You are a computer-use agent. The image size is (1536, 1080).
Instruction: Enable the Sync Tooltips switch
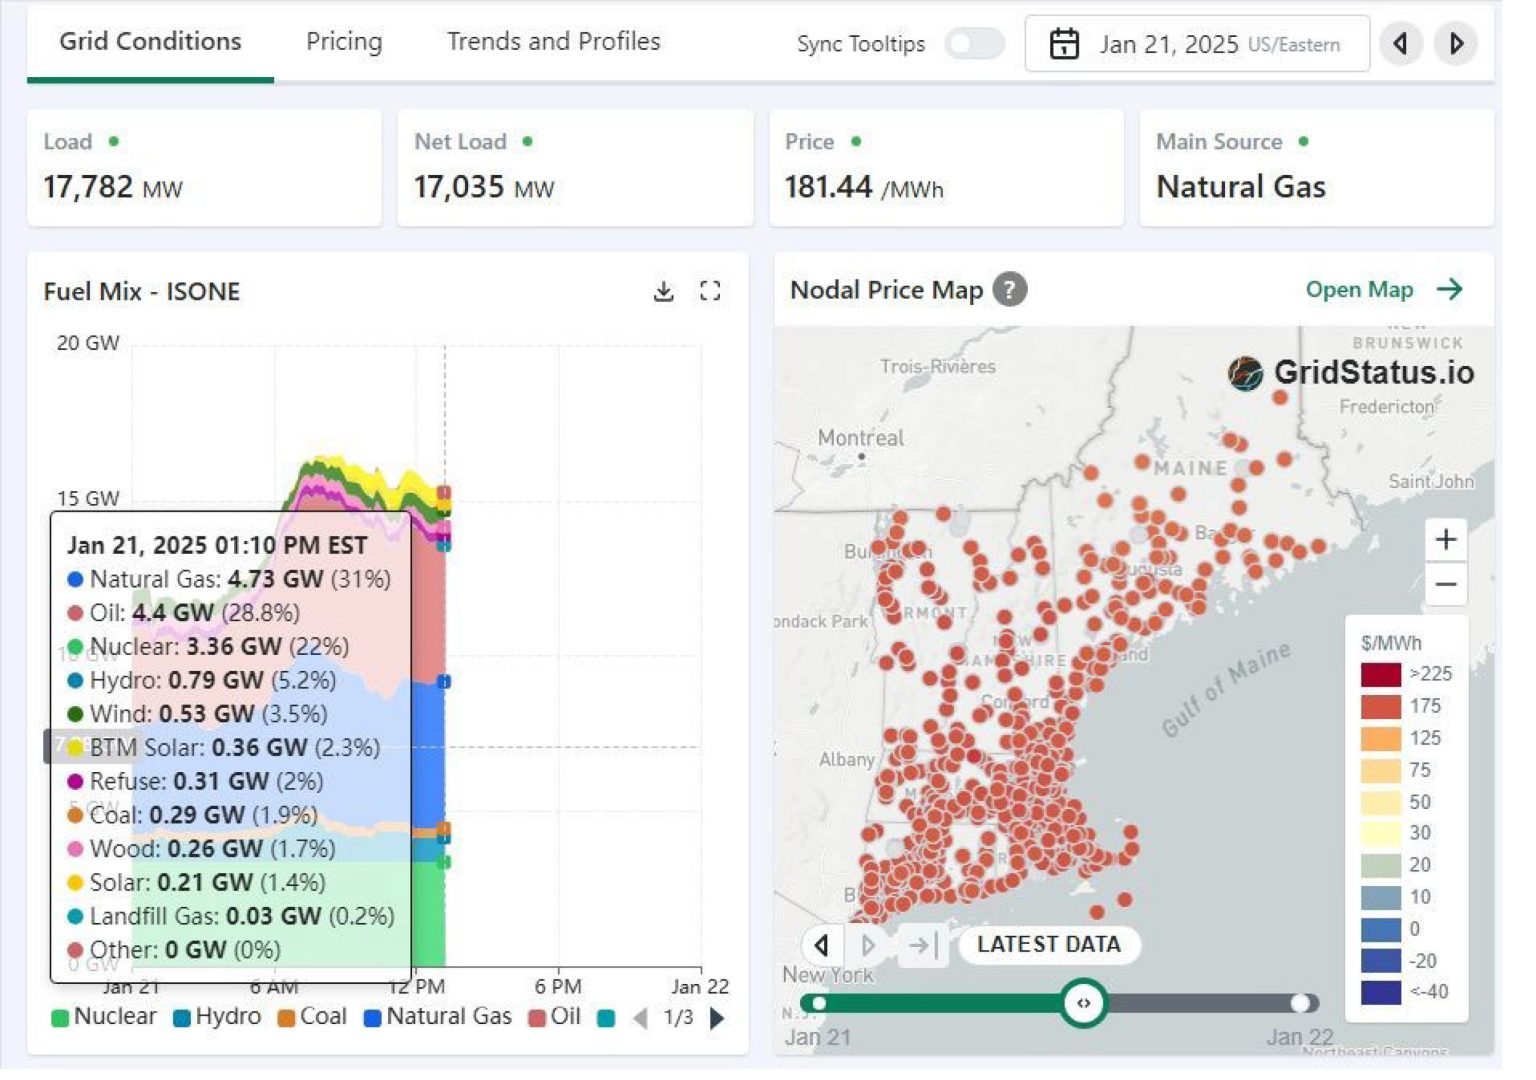tap(974, 44)
